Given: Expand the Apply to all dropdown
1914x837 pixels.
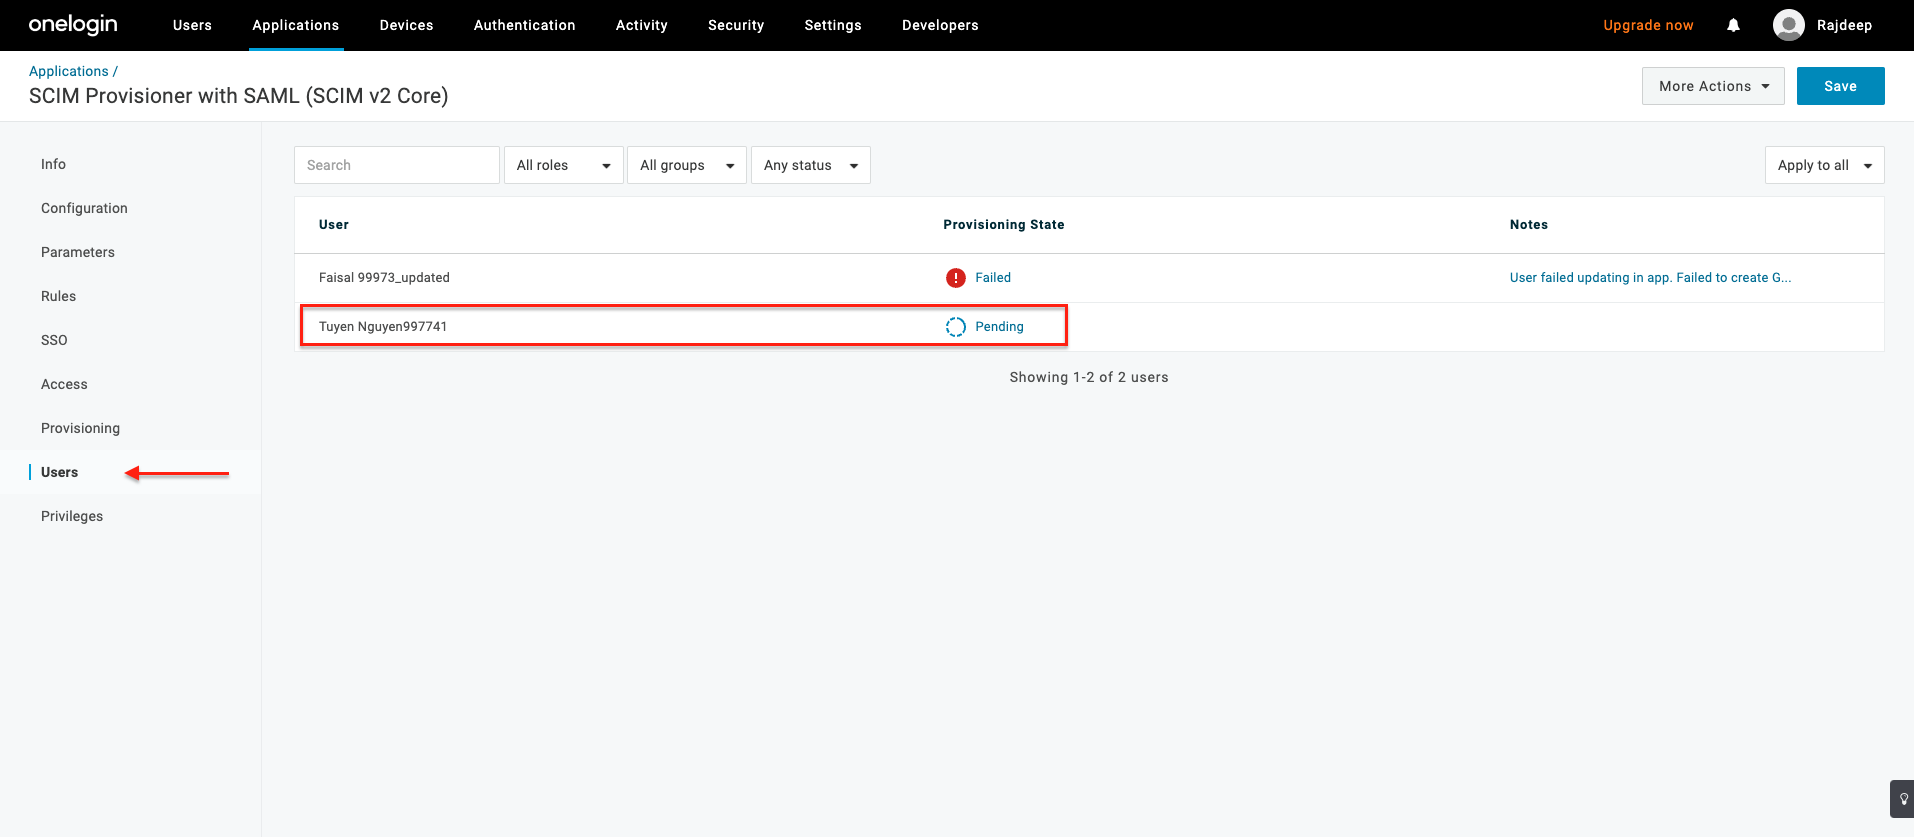Looking at the screenshot, I should pos(1823,165).
